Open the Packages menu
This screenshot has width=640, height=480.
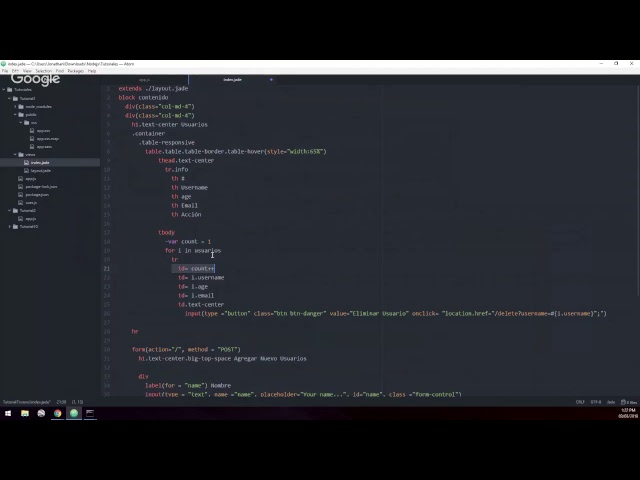point(76,71)
